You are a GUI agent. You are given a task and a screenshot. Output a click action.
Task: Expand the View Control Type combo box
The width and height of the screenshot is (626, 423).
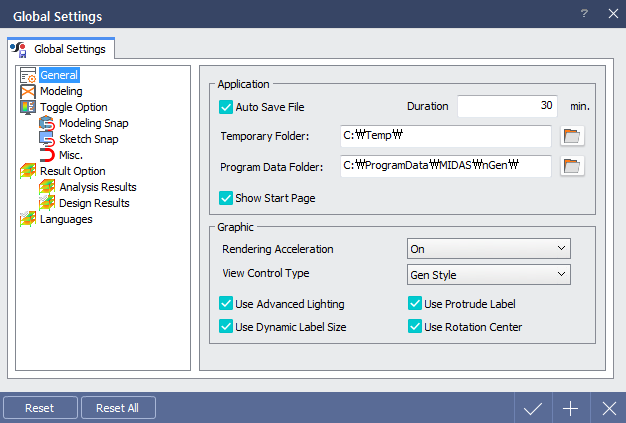(x=489, y=275)
